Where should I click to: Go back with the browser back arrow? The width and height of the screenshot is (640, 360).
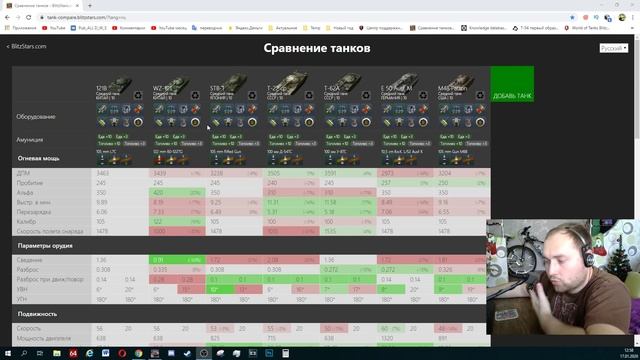click(x=7, y=18)
